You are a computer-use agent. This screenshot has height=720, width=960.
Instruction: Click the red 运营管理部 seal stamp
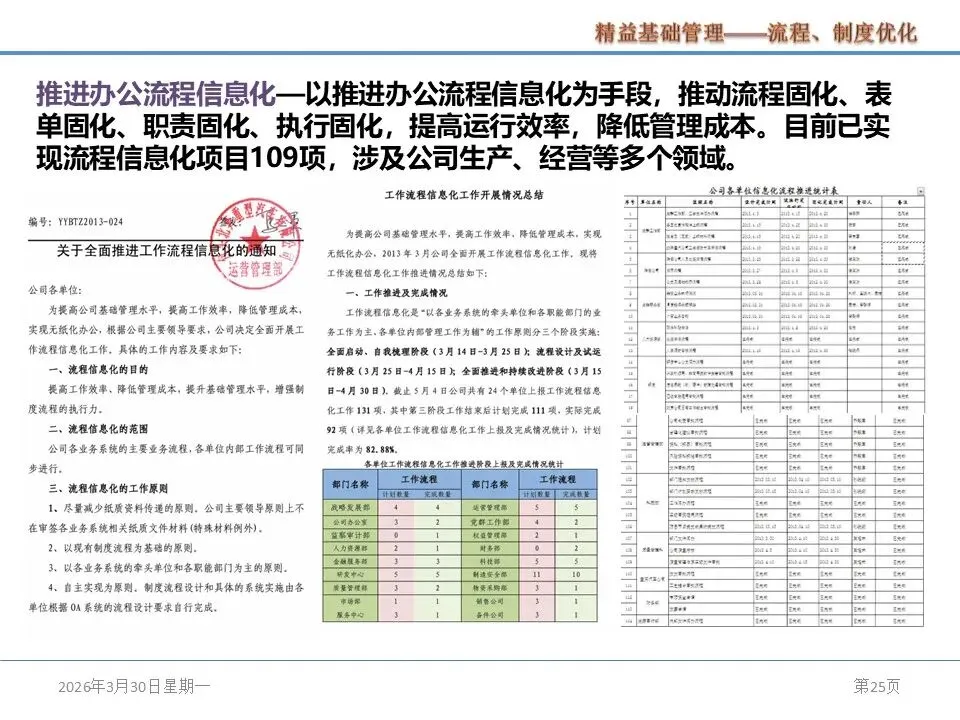coord(256,244)
